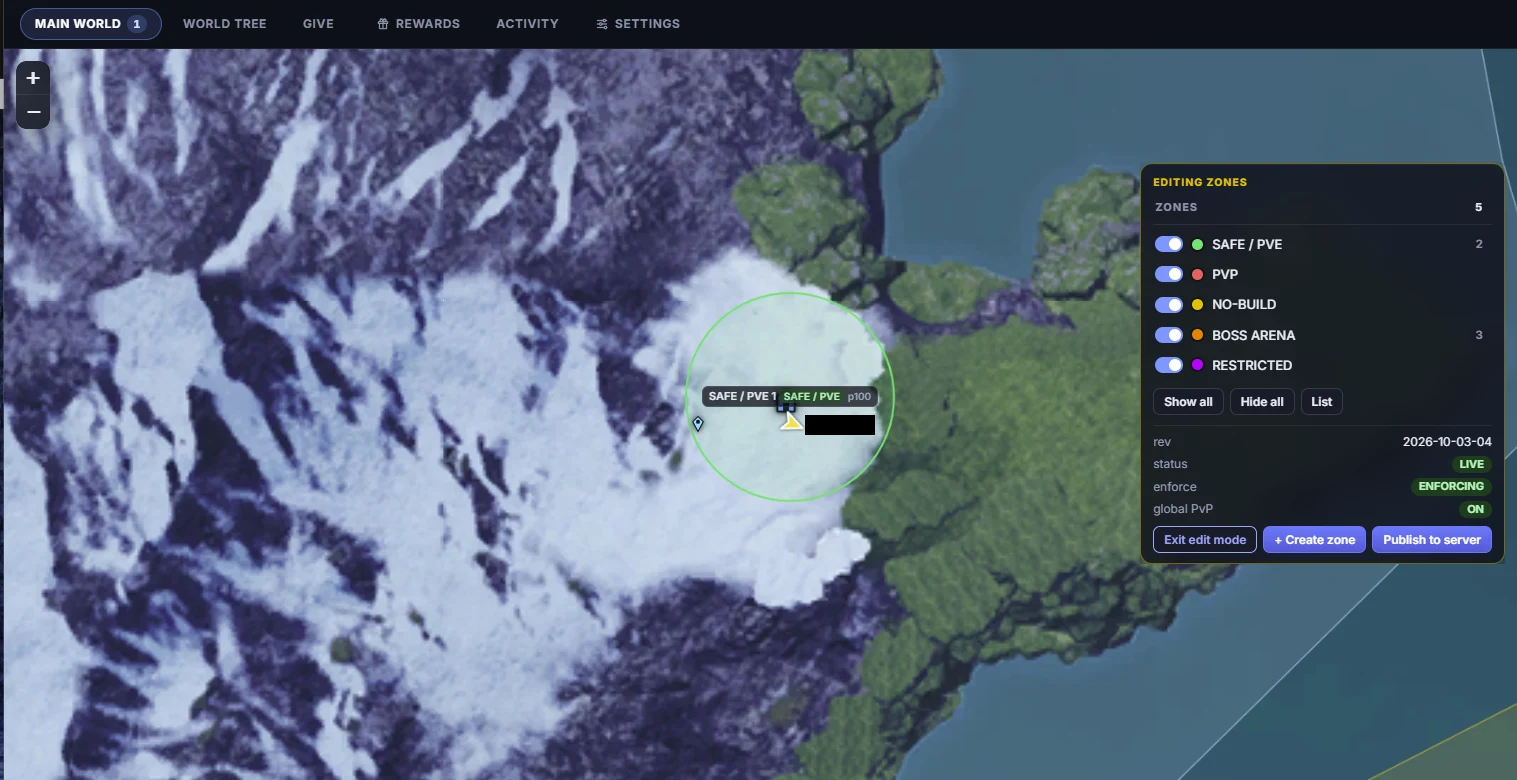
Task: Open the SETTINGS tab
Action: click(637, 23)
